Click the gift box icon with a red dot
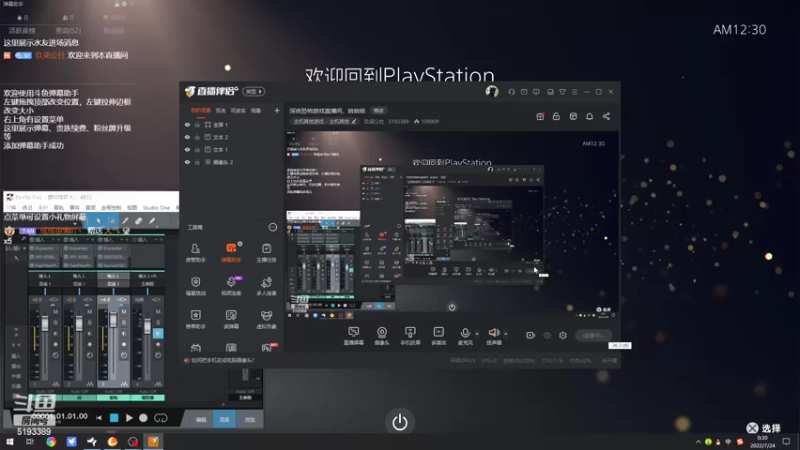This screenshot has width=800, height=450. [540, 116]
